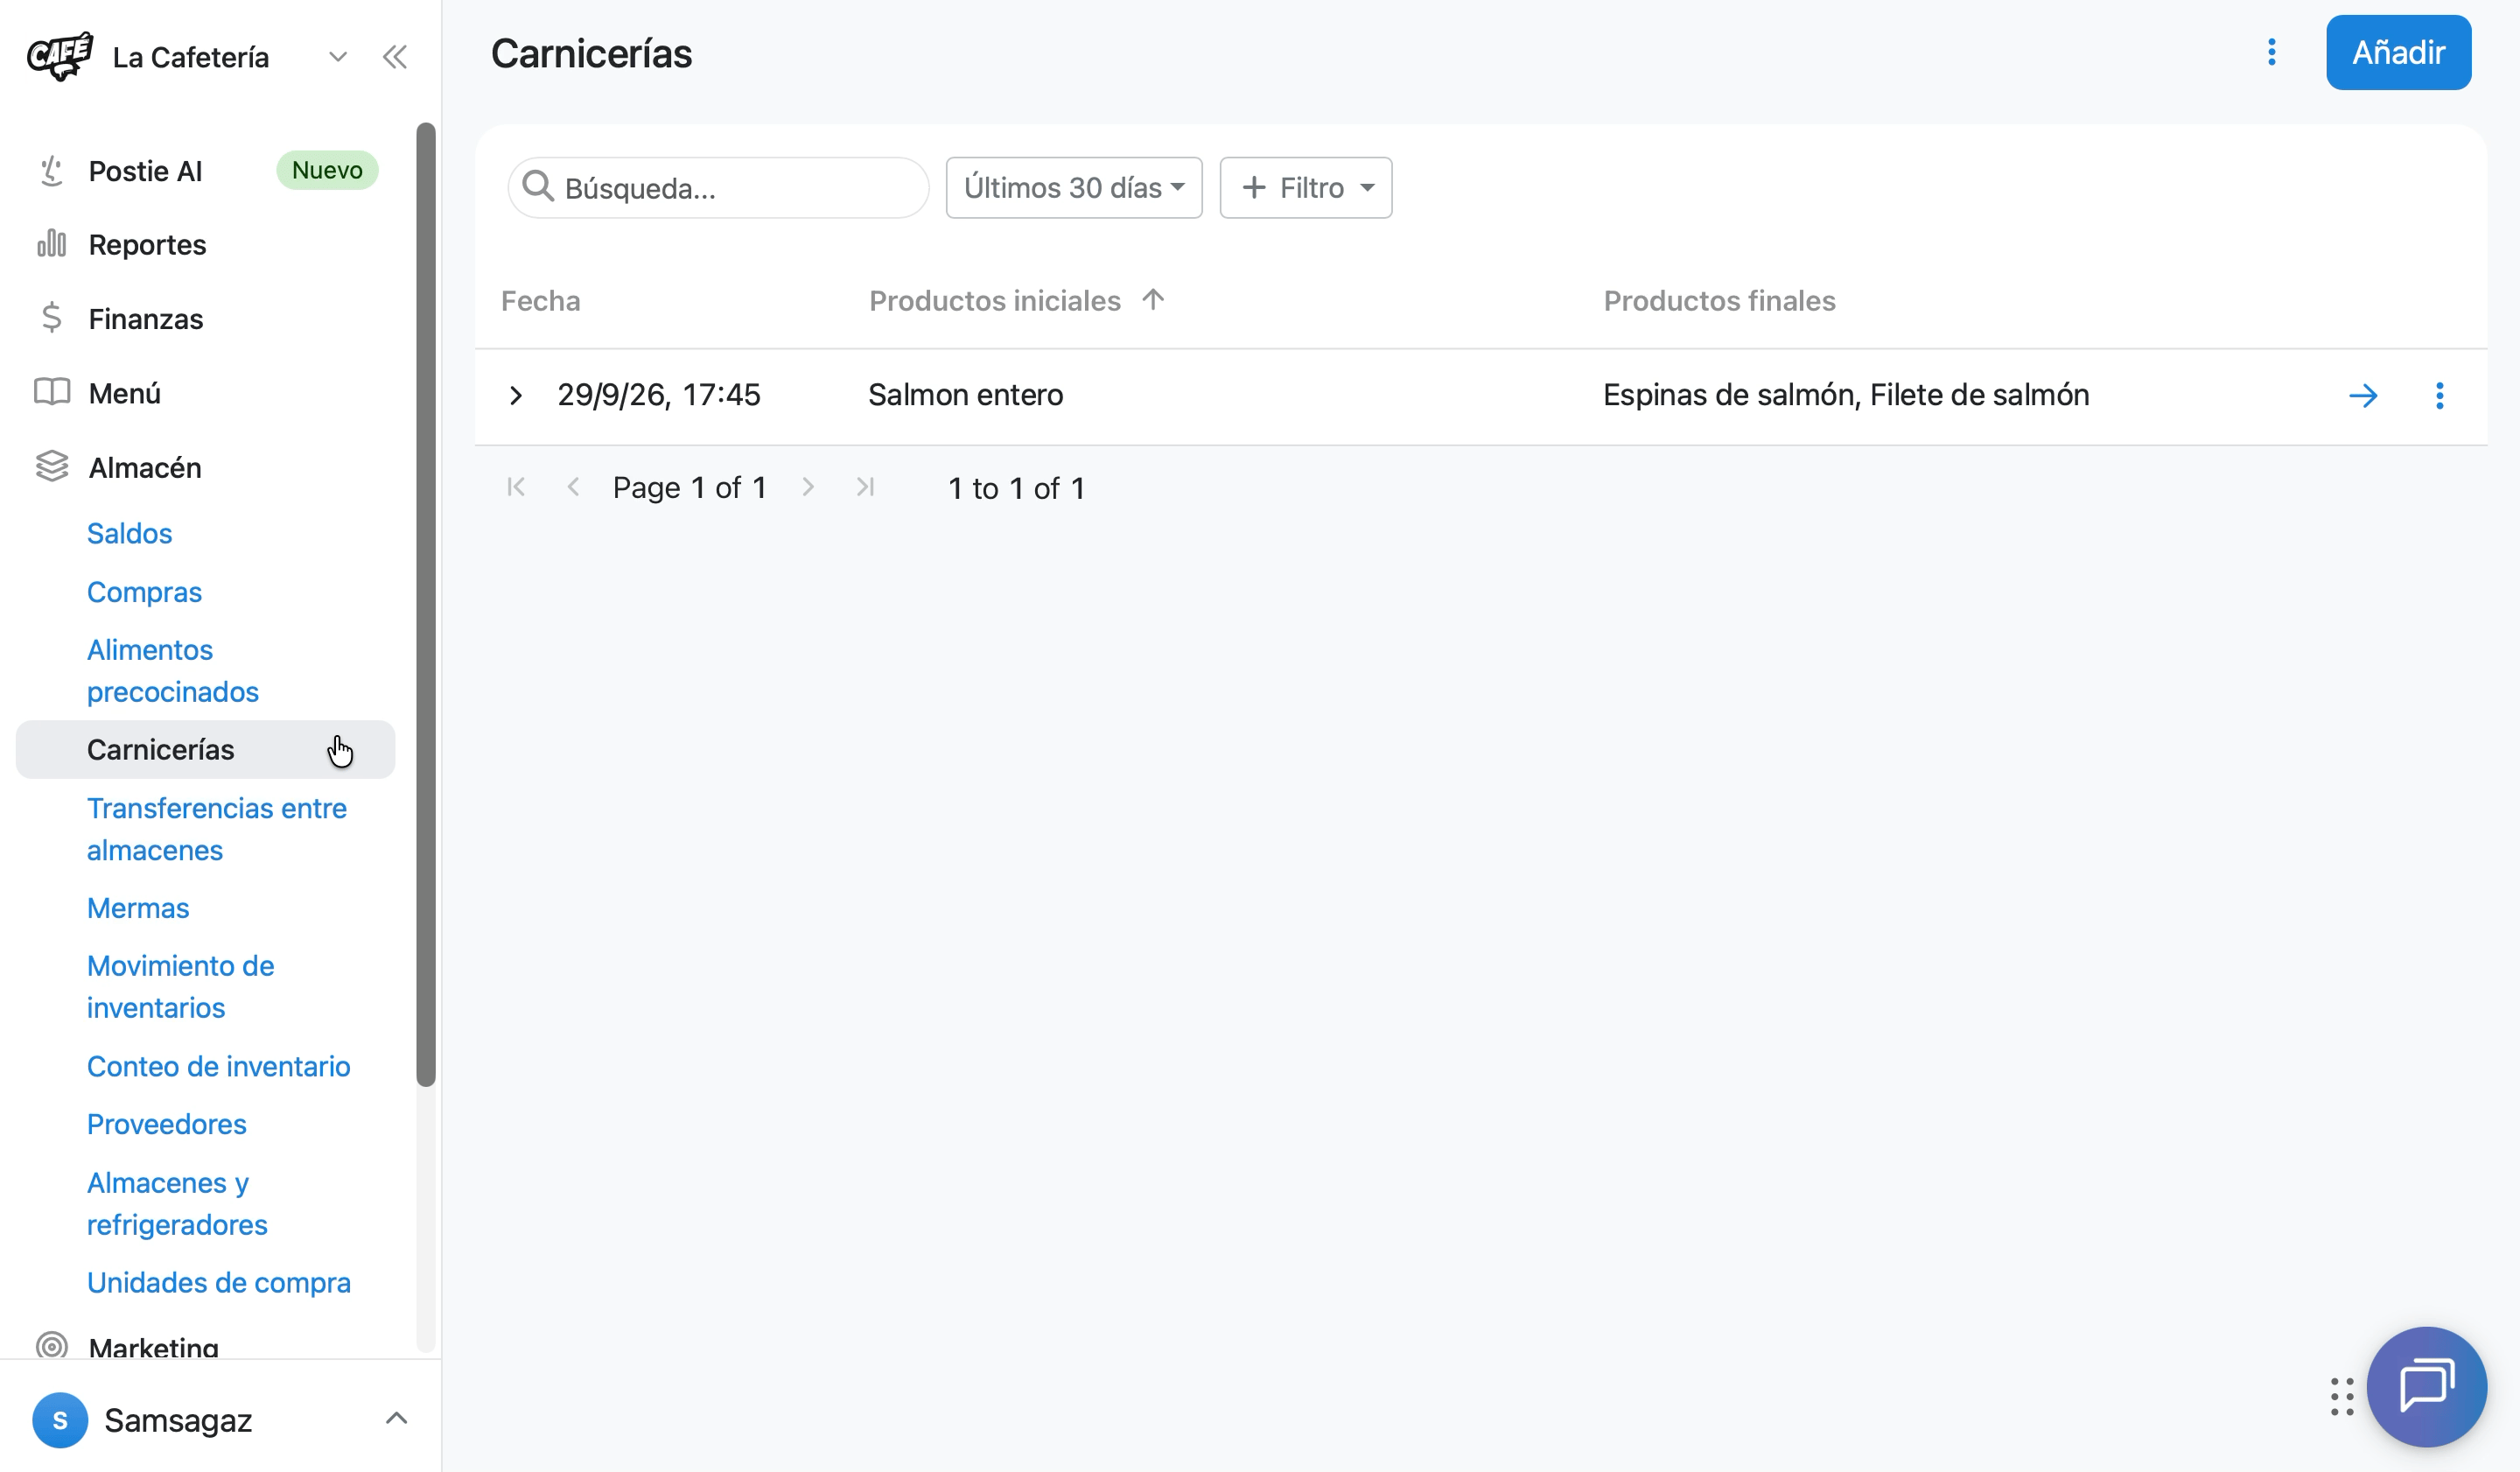Screen dimensions: 2520x1472
Task: Open Mermas page
Action: click(x=138, y=908)
